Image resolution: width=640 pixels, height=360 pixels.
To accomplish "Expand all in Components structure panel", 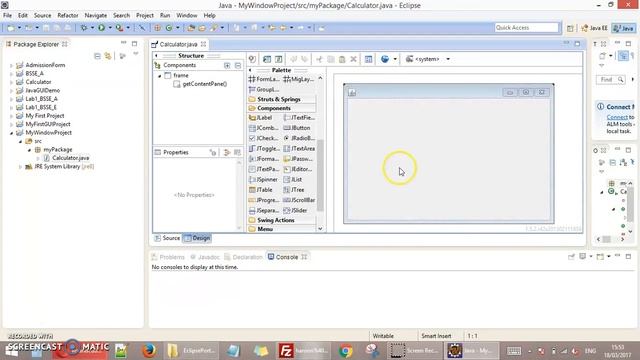I will (227, 65).
